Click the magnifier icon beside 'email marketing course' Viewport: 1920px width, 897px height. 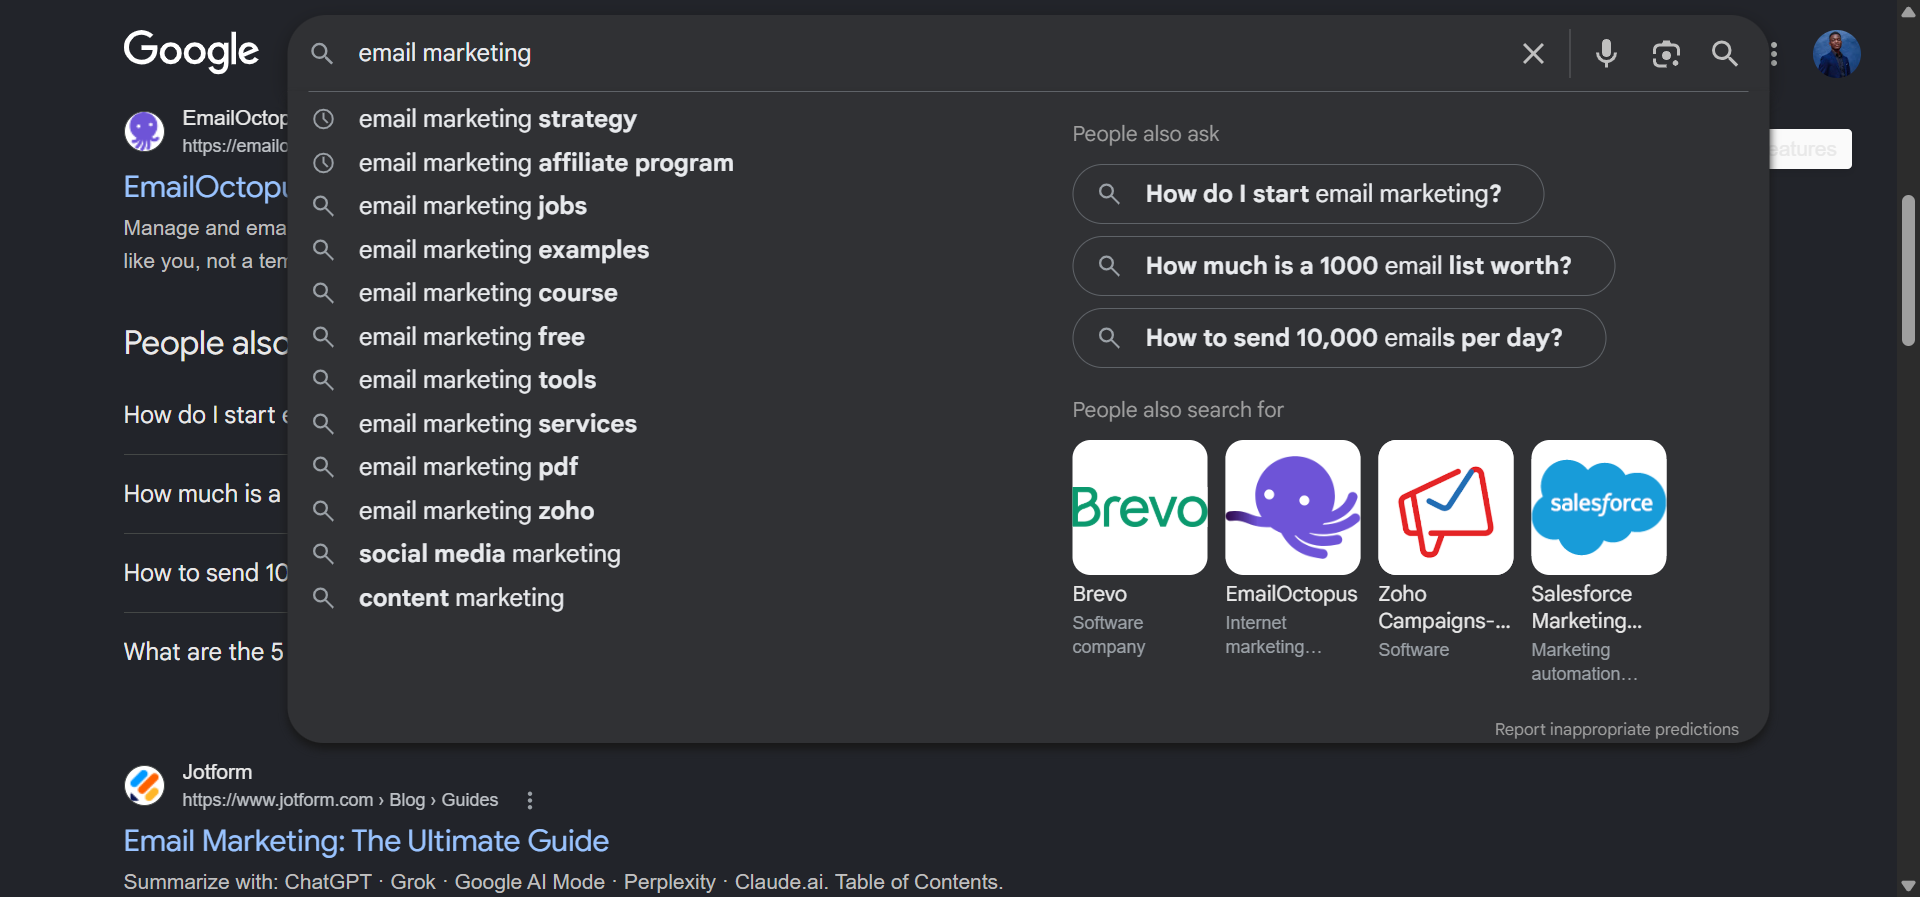(x=323, y=293)
